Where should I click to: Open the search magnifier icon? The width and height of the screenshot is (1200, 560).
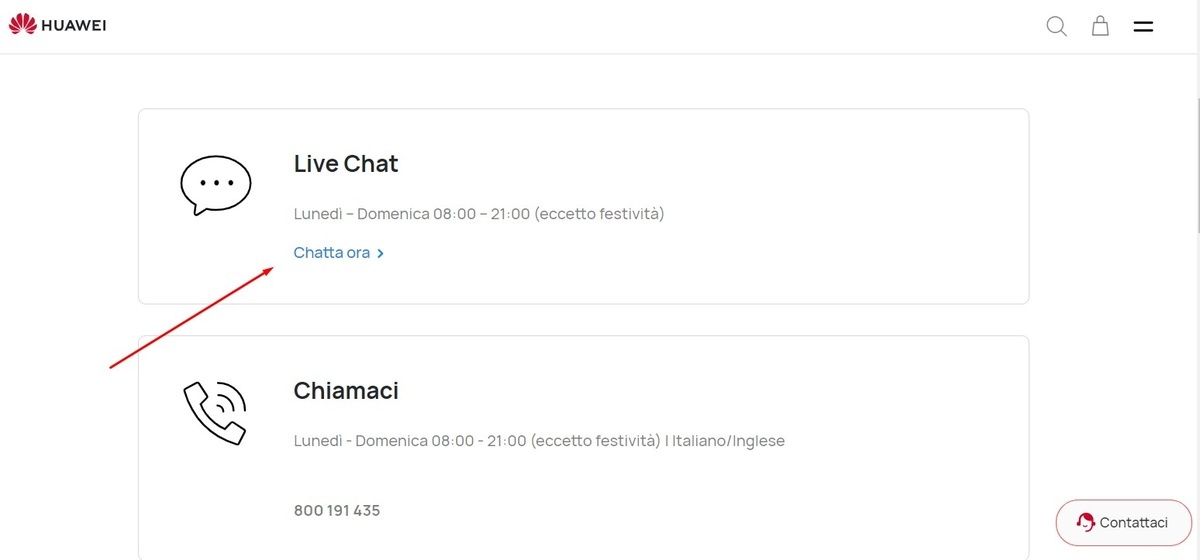1056,26
